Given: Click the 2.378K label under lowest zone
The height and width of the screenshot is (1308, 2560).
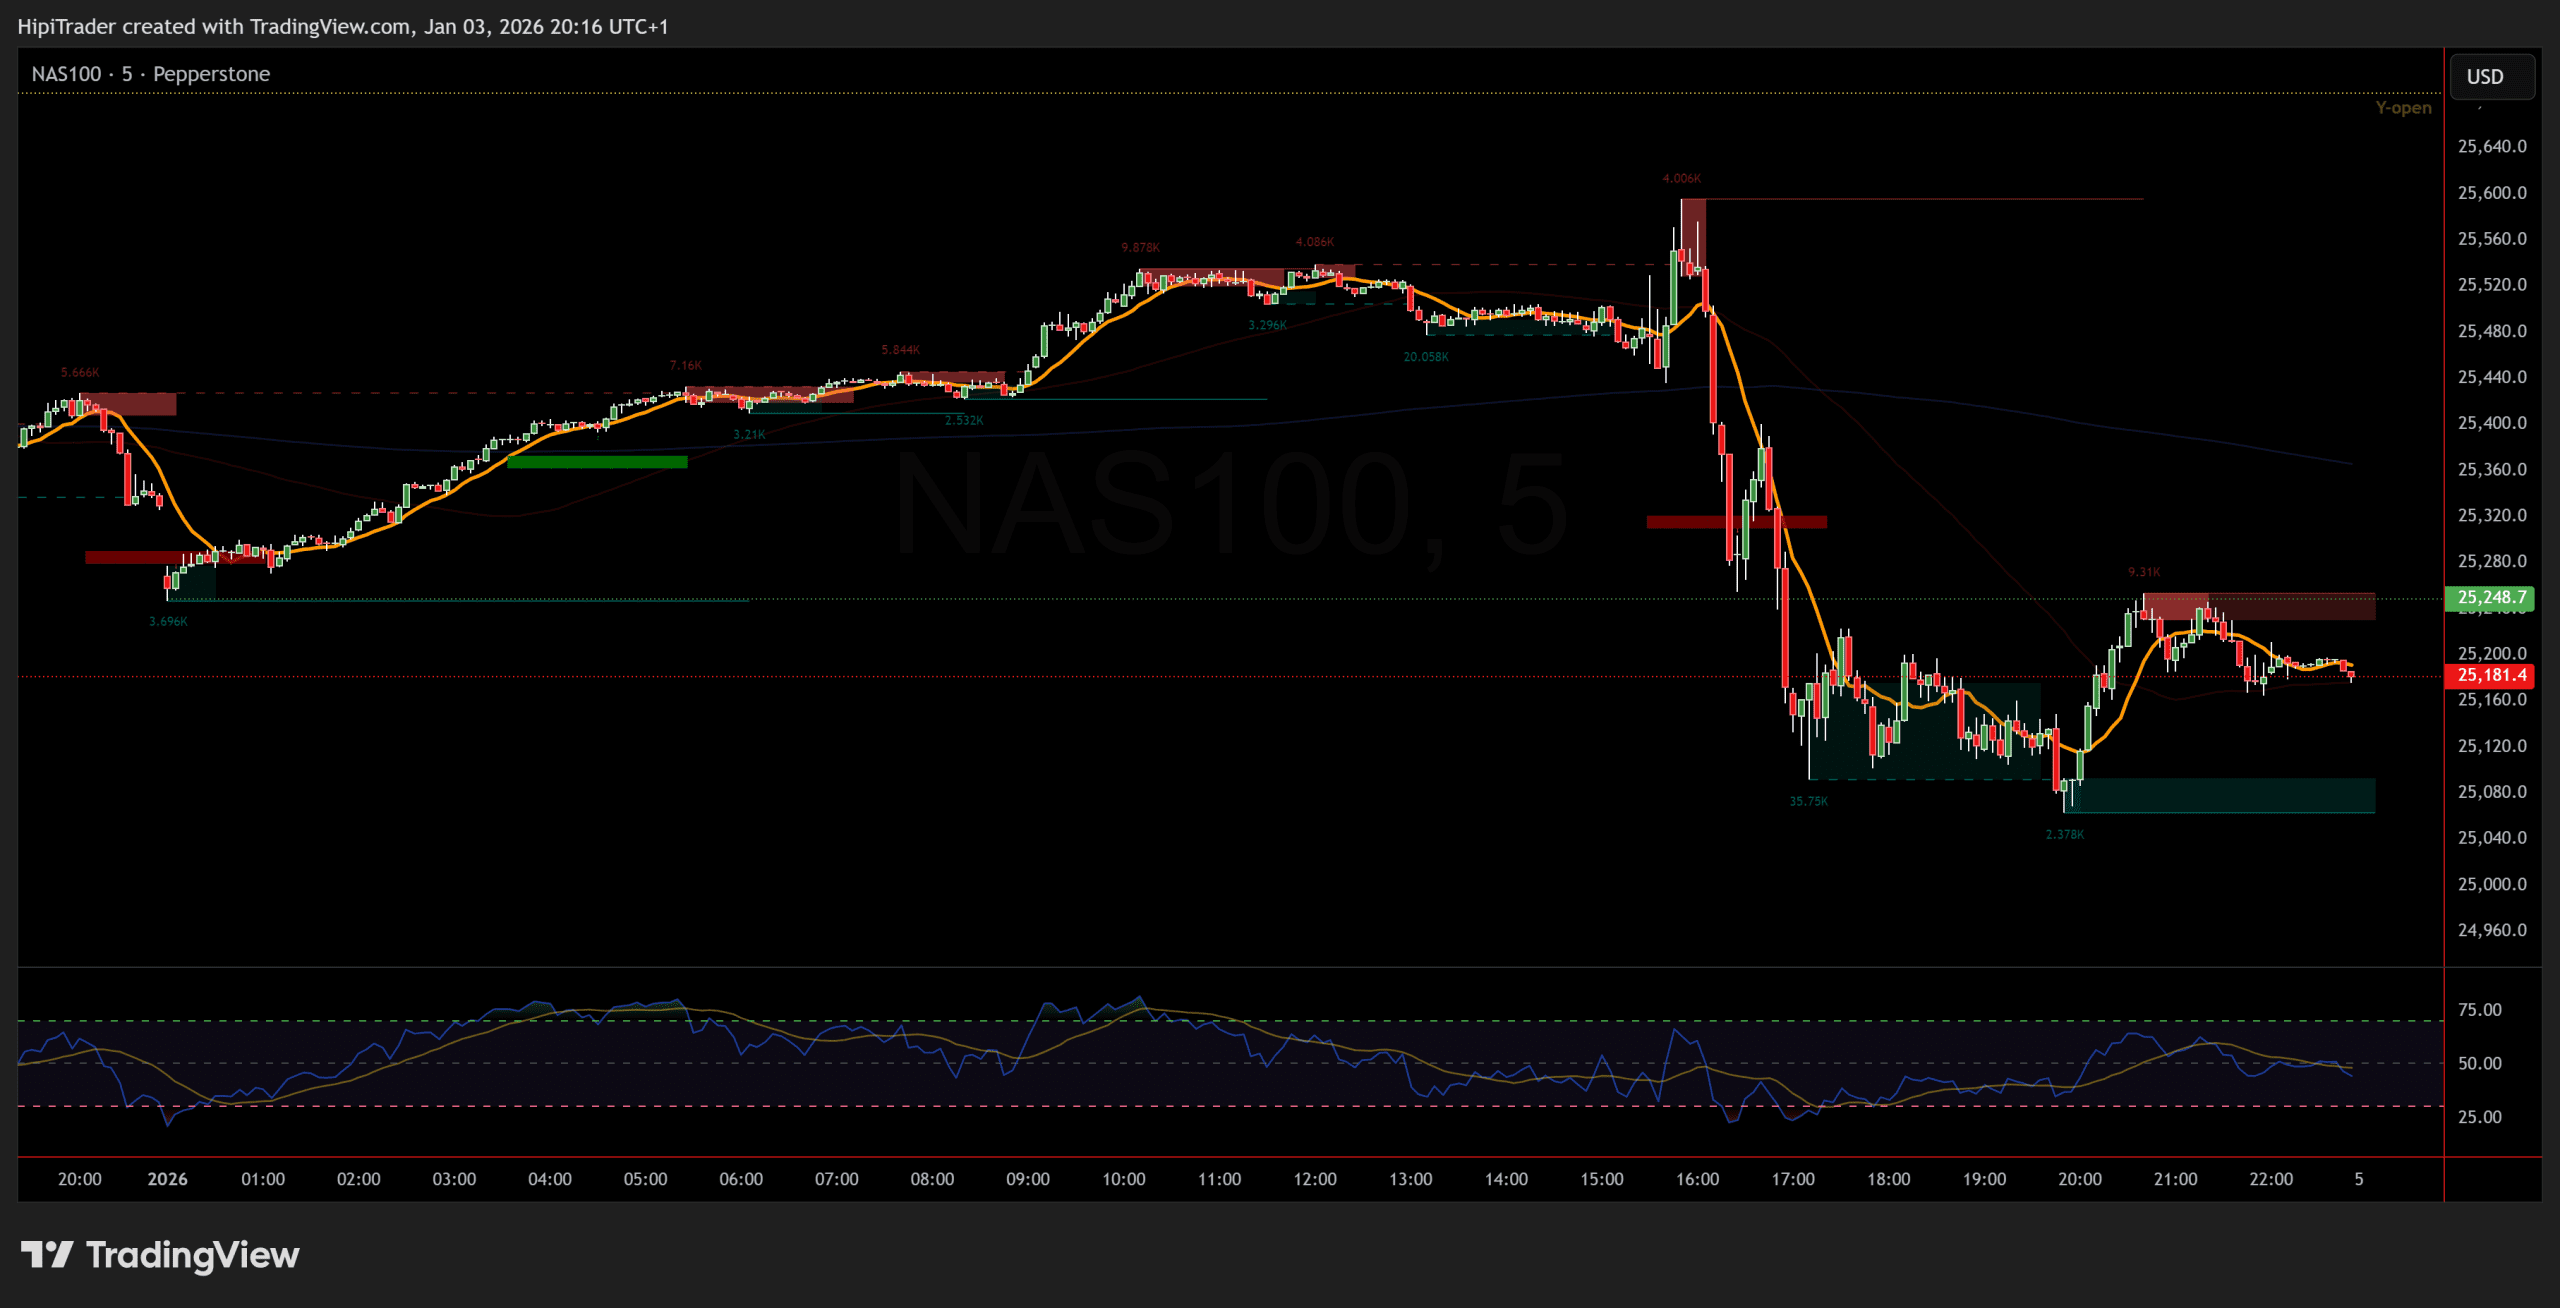Looking at the screenshot, I should point(2064,834).
